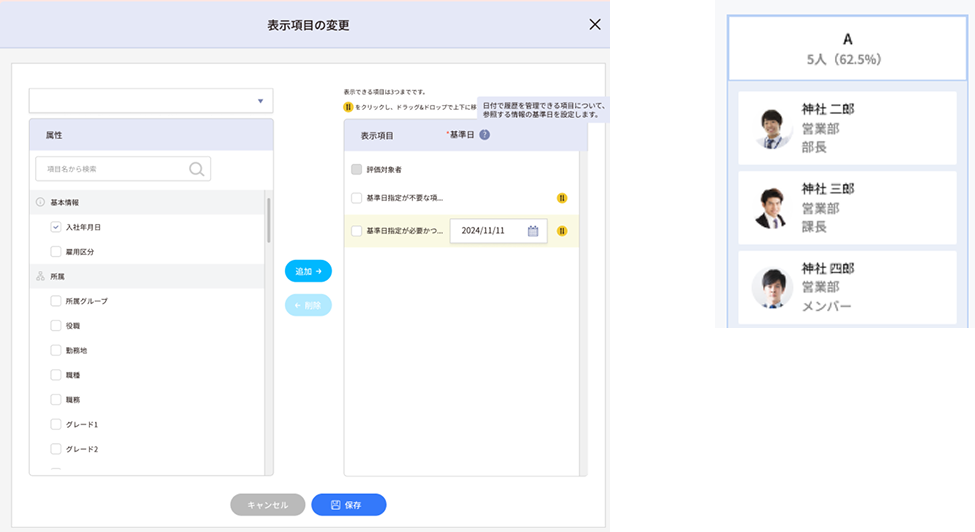Enable the 役職 checkbox
975x532 pixels.
coord(57,325)
